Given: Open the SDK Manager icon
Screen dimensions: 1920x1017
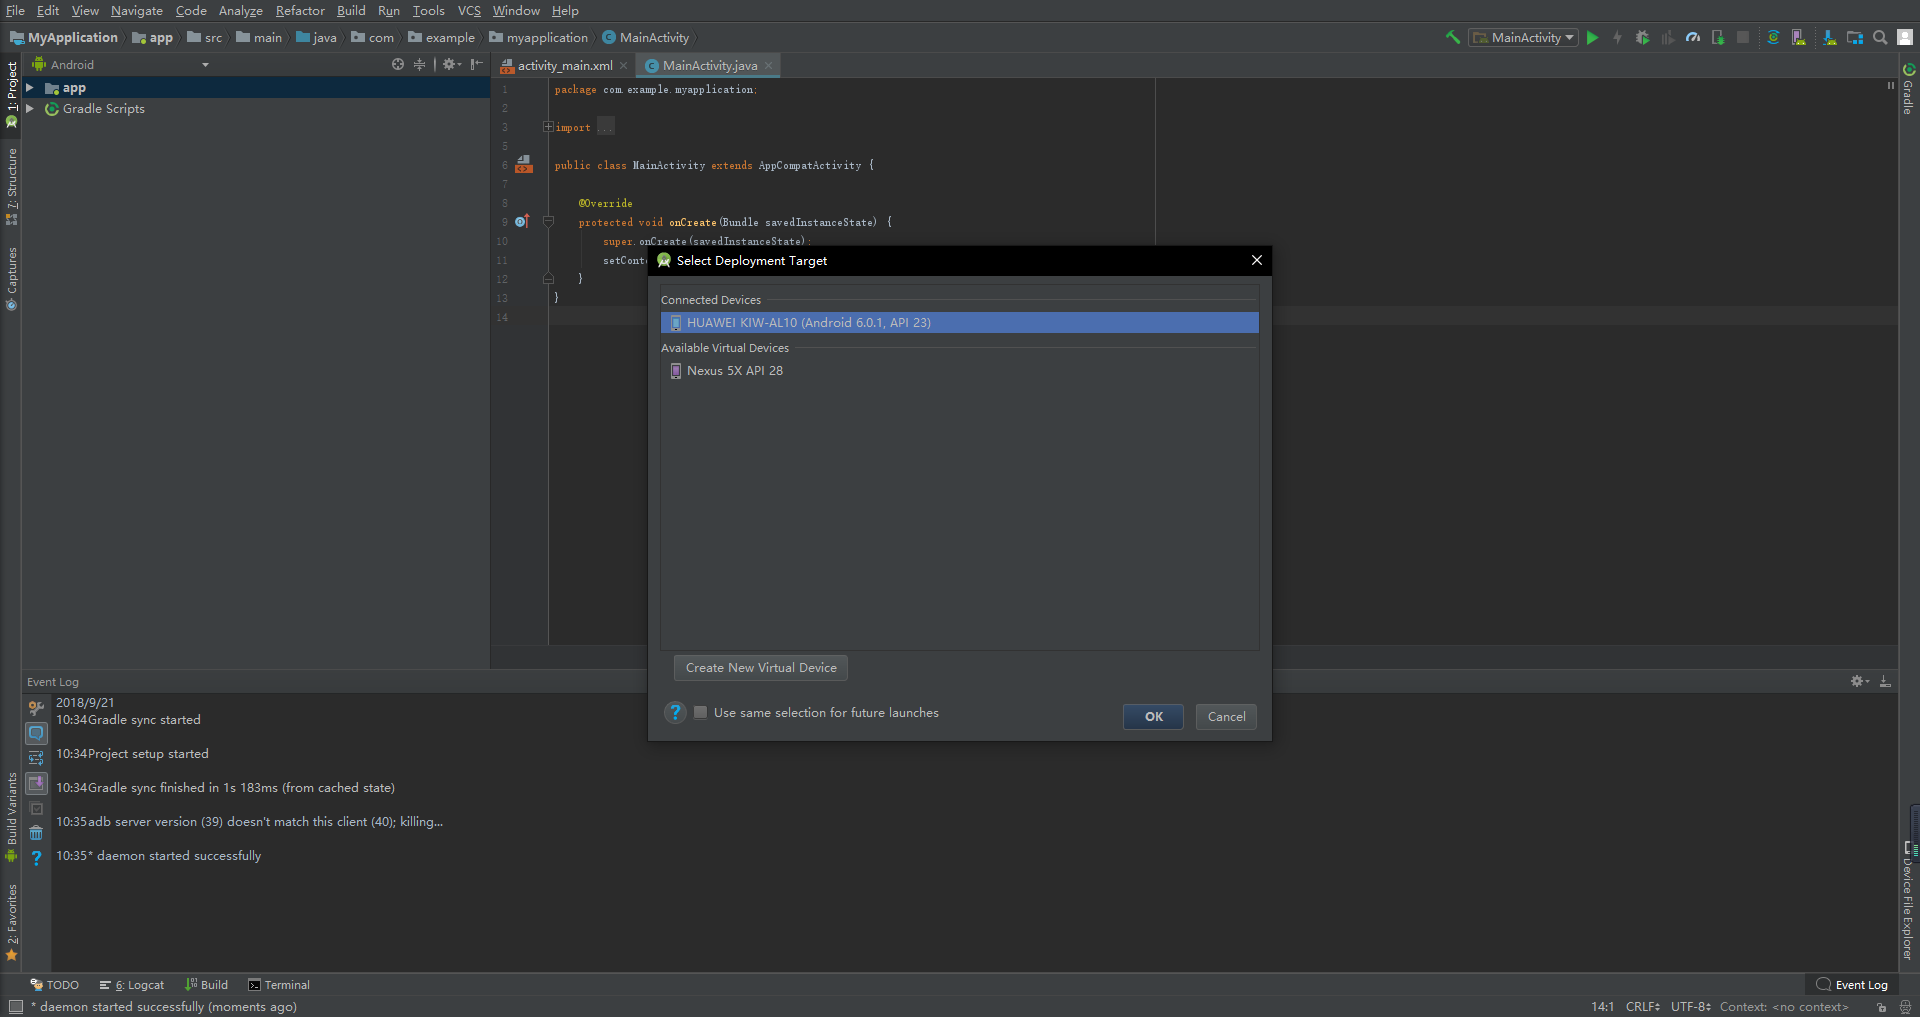Looking at the screenshot, I should (x=1829, y=37).
